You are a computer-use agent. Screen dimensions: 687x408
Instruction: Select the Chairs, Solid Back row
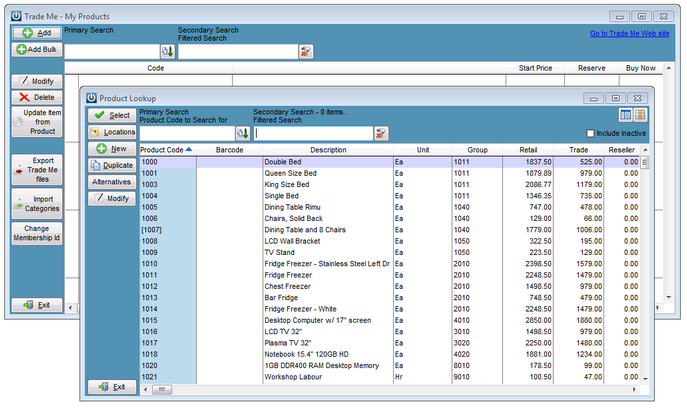tap(390, 218)
